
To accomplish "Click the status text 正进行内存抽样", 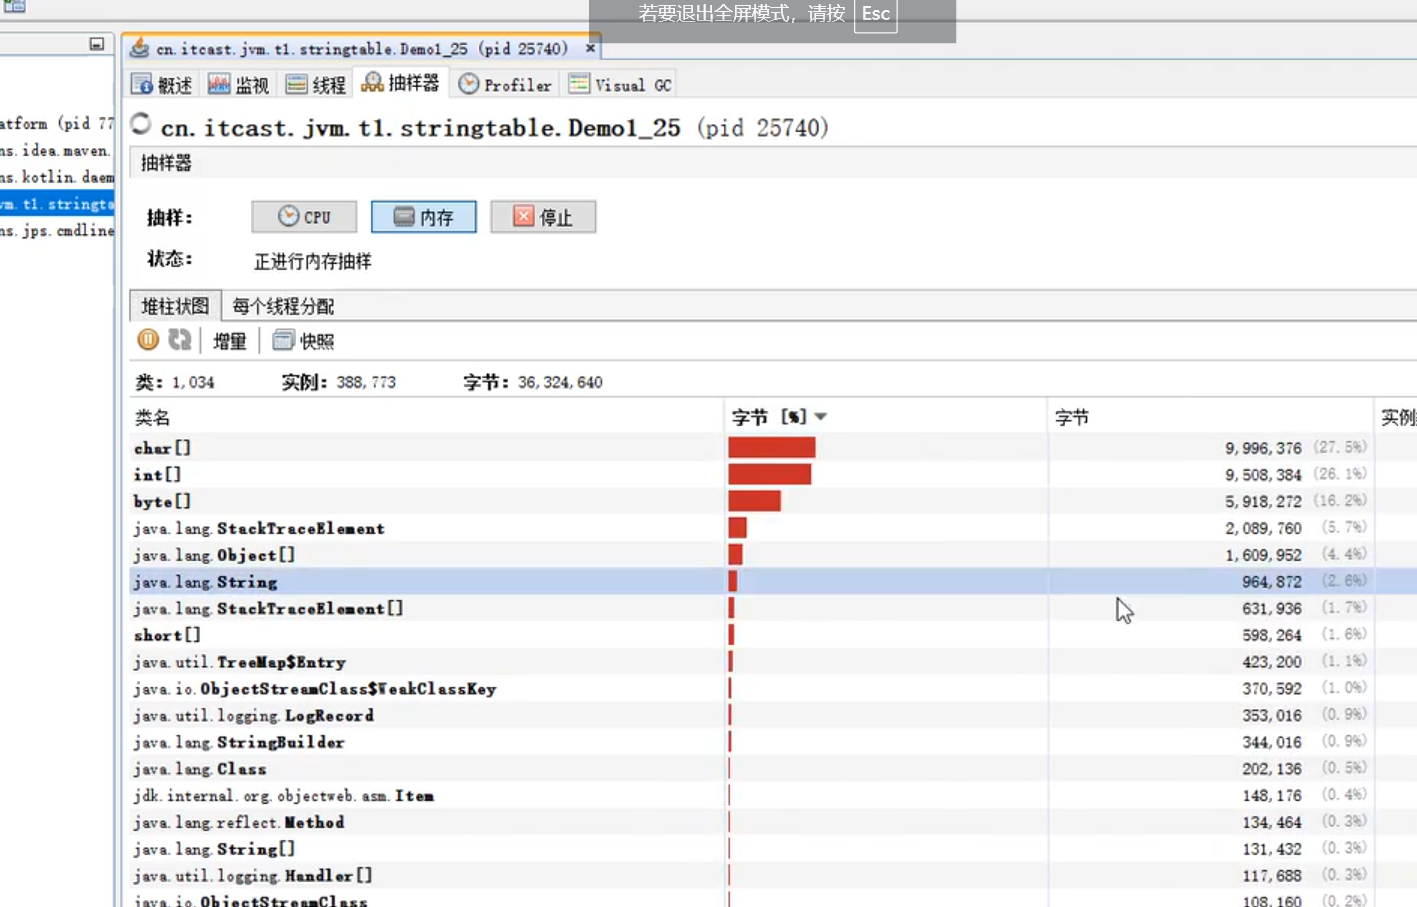I will [312, 261].
